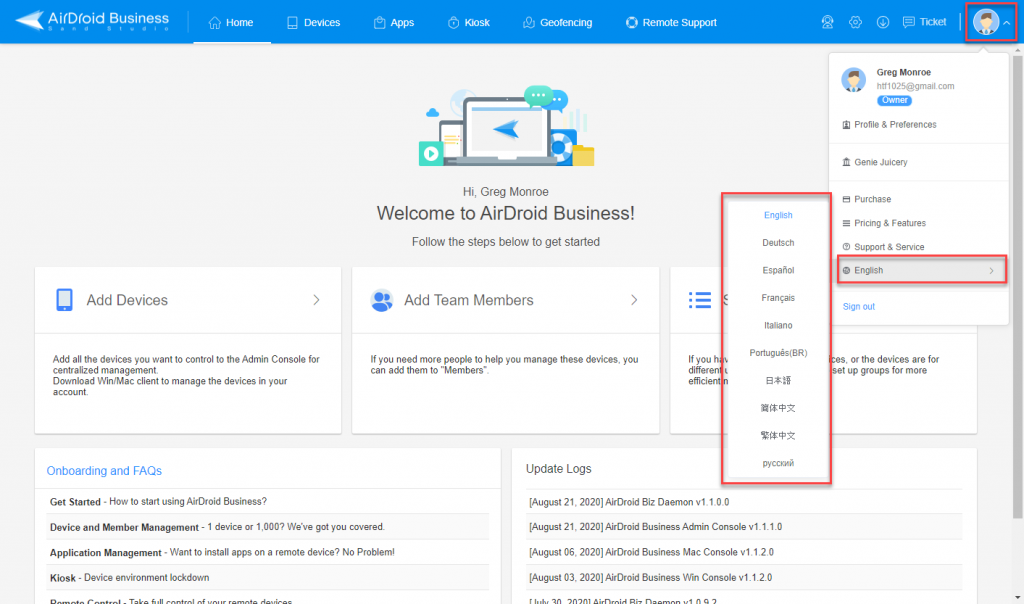
Task: Open the Purchase menu item
Action: point(867,199)
